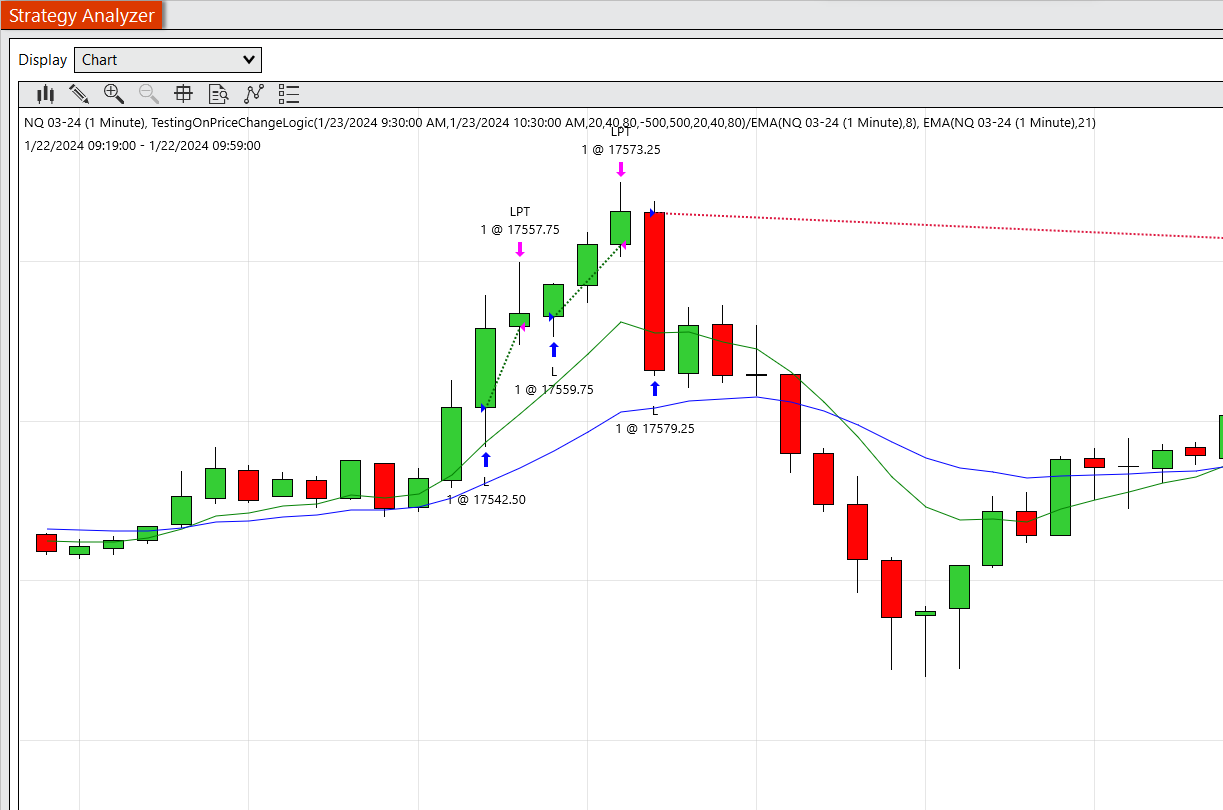
Task: Expand the Display Chart dropdown
Action: (x=168, y=60)
